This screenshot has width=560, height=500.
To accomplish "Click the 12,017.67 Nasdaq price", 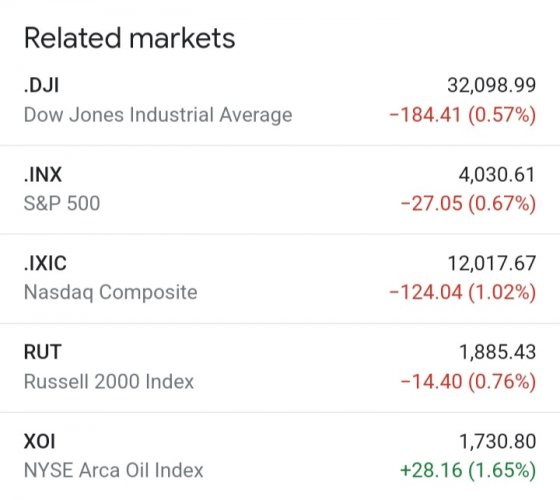I will [x=491, y=263].
